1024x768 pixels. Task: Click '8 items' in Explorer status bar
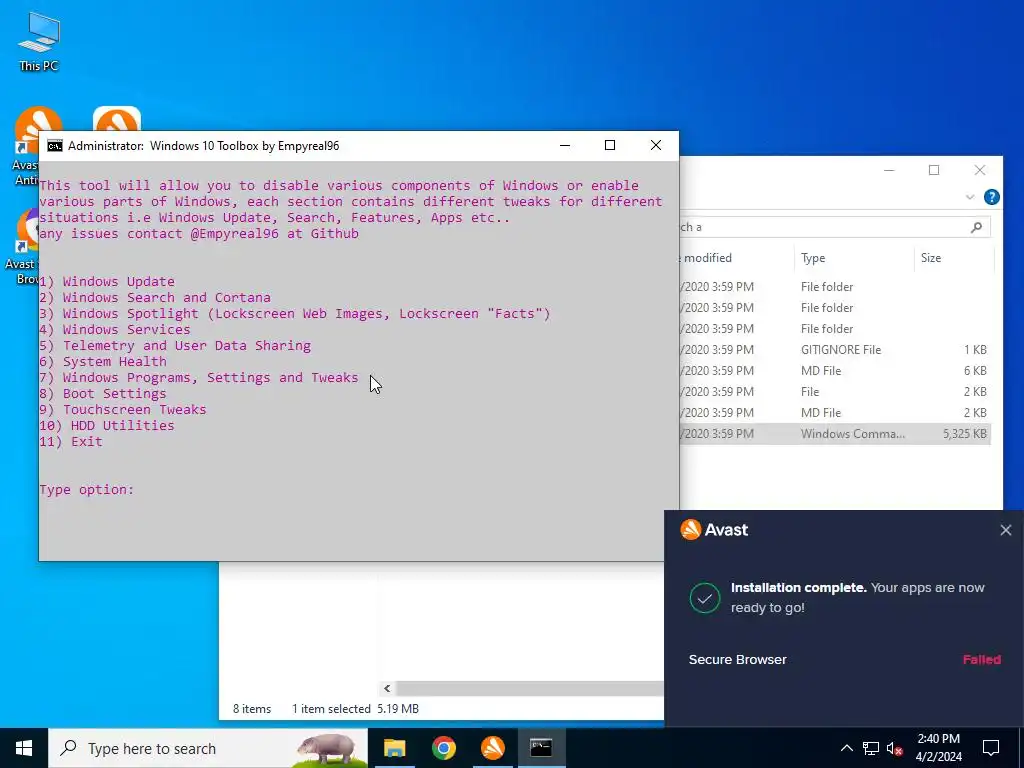[x=252, y=709]
